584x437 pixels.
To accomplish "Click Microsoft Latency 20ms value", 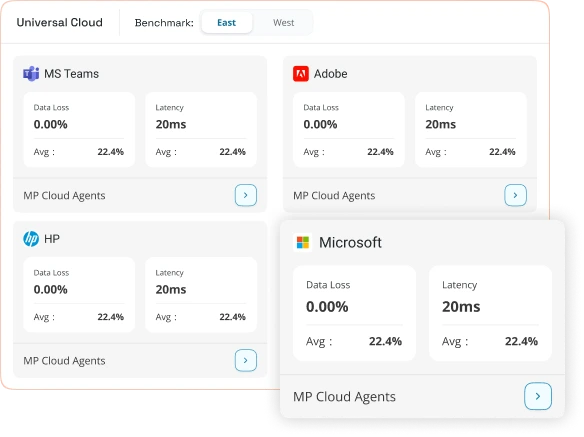I will [461, 307].
